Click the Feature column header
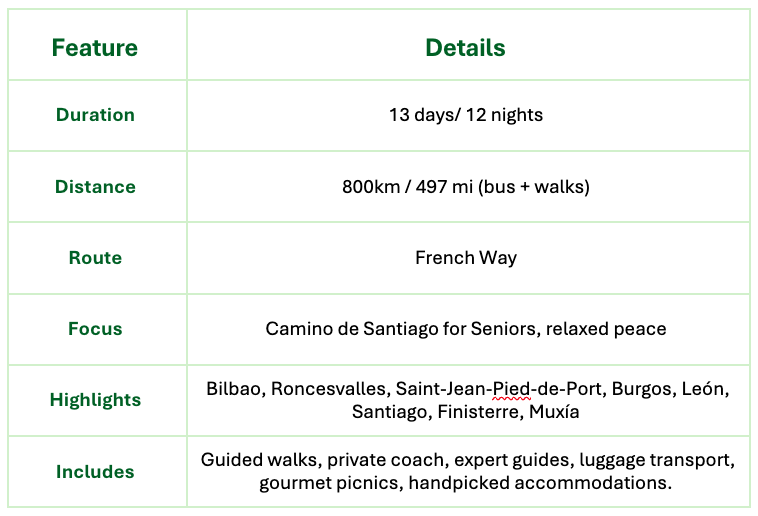The image size is (758, 516). pos(95,48)
